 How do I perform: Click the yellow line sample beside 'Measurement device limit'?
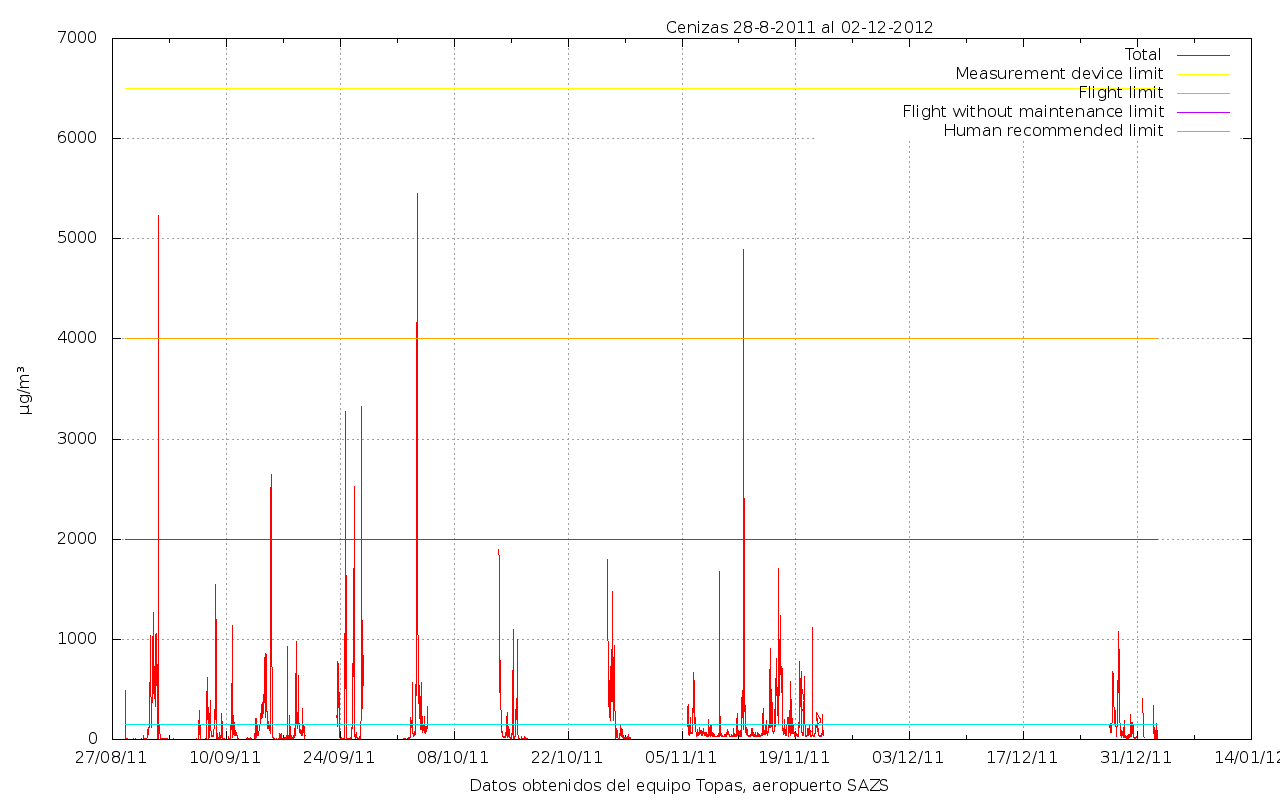pos(1203,74)
